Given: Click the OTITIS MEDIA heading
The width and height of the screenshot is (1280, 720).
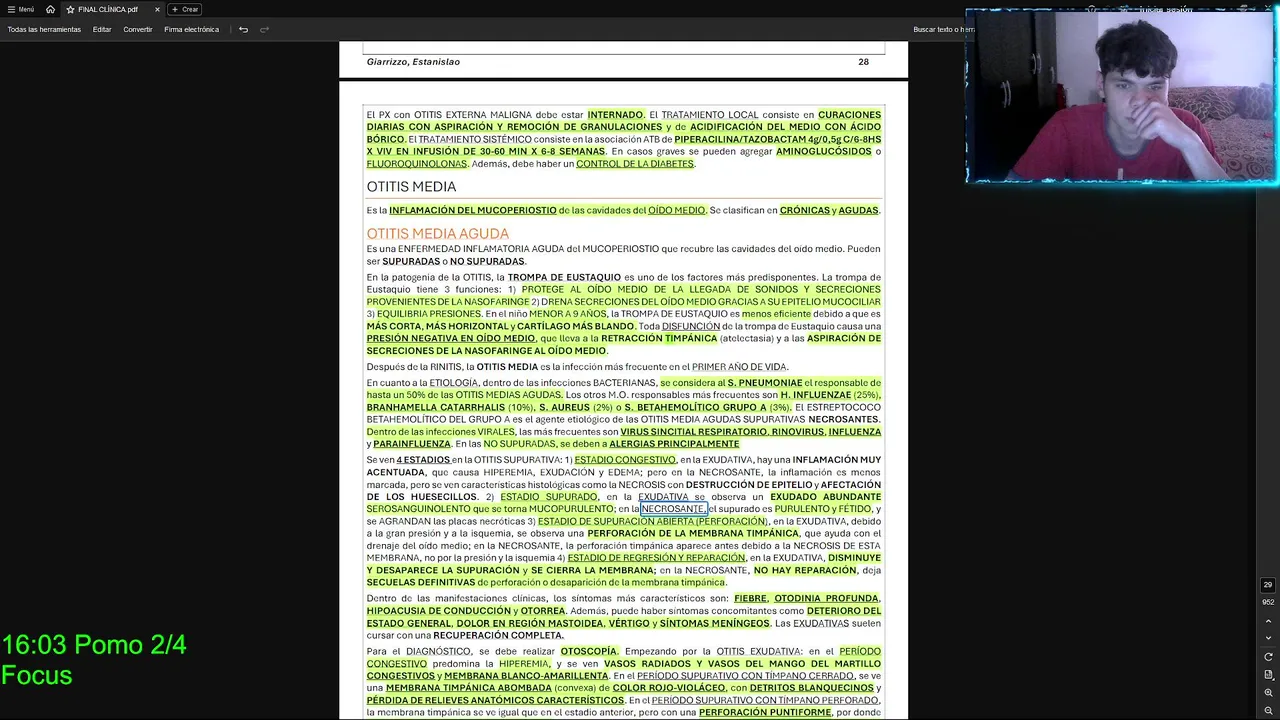Looking at the screenshot, I should [411, 187].
